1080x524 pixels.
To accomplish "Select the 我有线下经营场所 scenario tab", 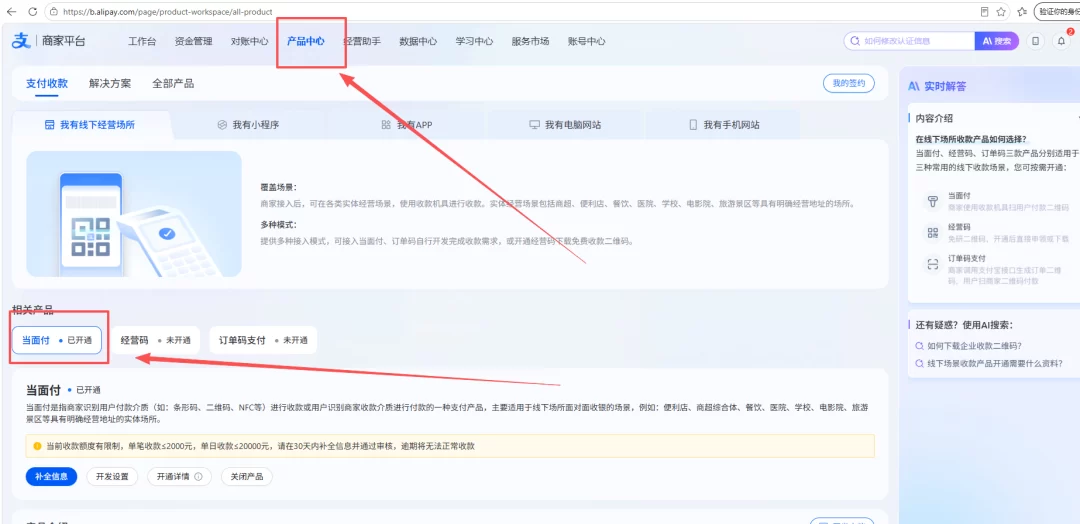I will click(92, 125).
